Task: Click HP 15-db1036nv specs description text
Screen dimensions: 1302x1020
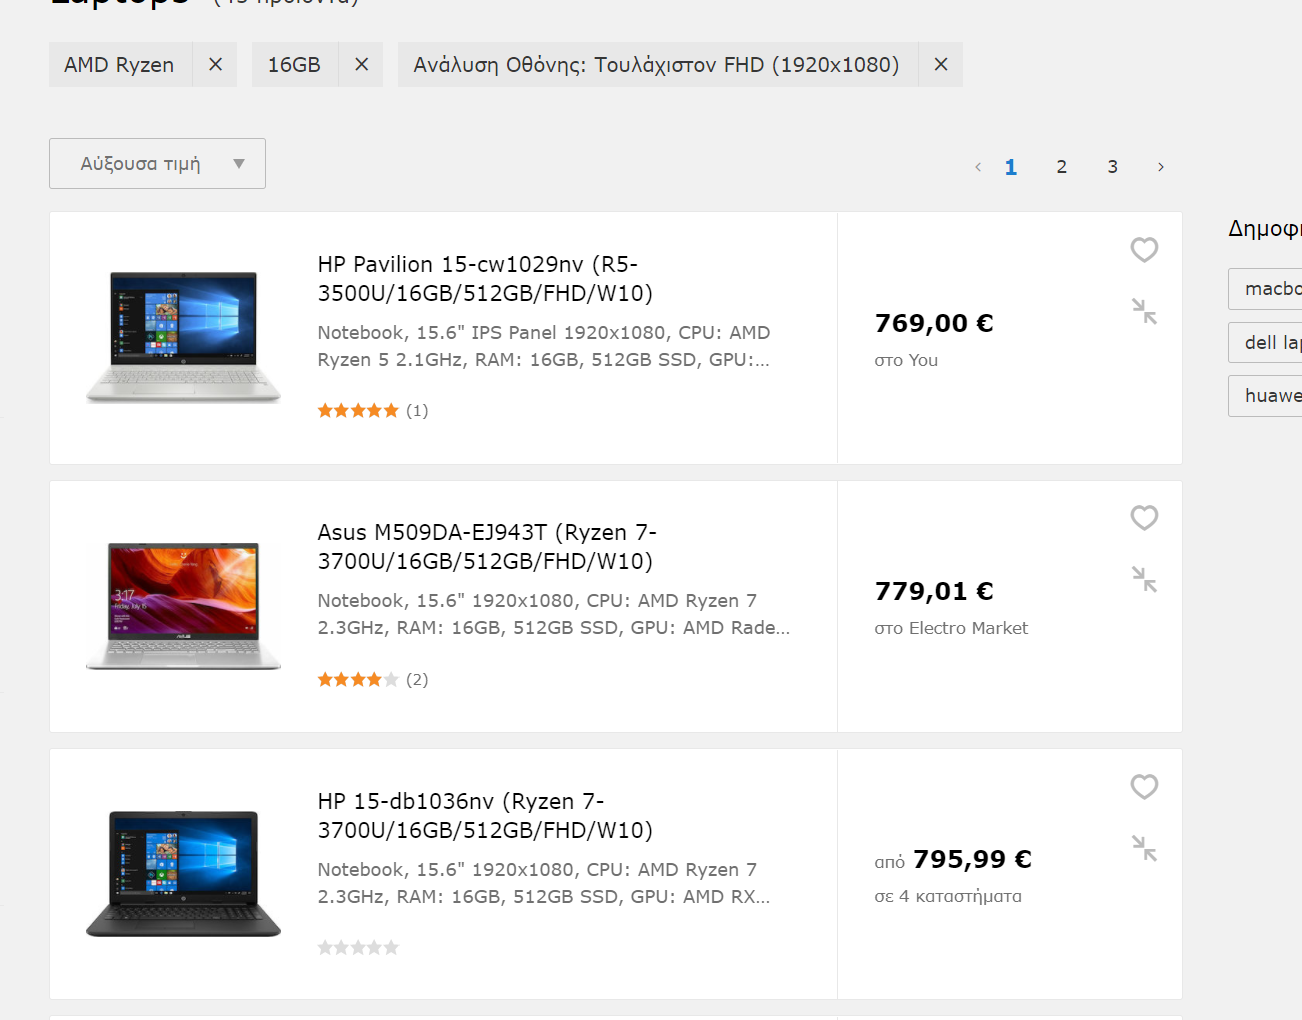Action: point(544,883)
